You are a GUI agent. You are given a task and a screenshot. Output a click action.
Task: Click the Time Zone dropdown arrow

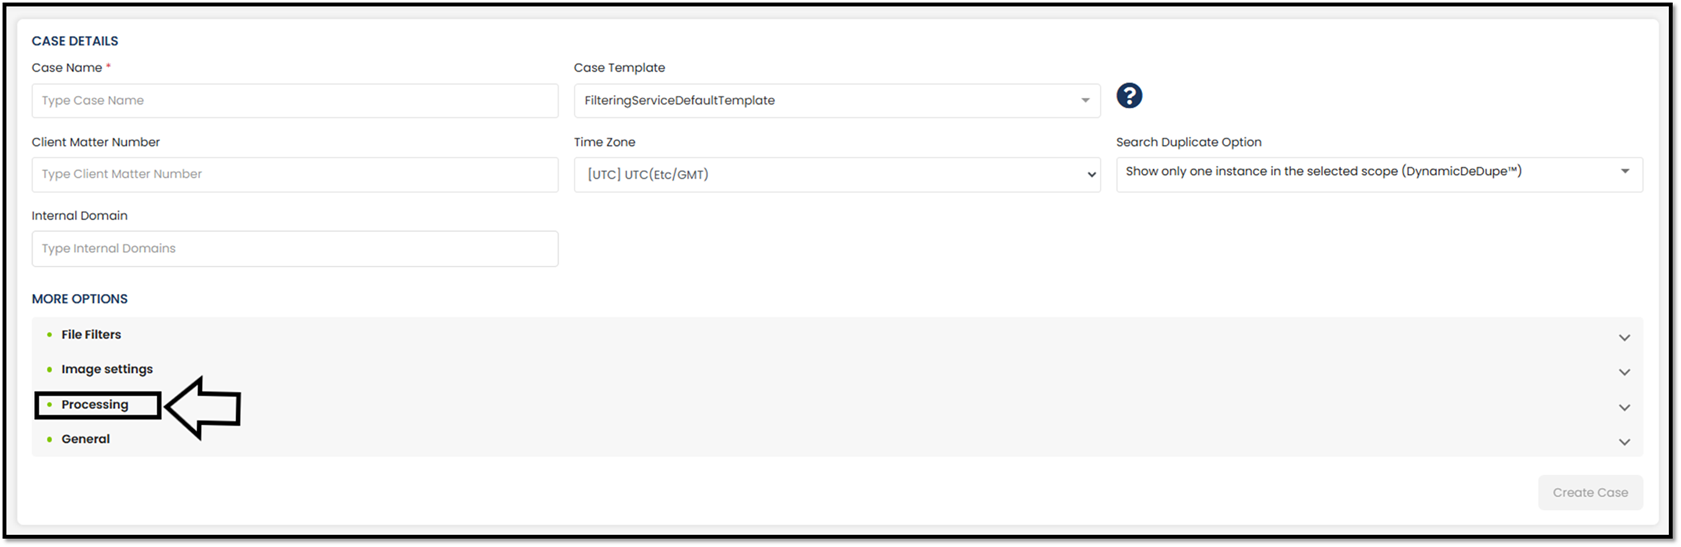[x=1091, y=175]
